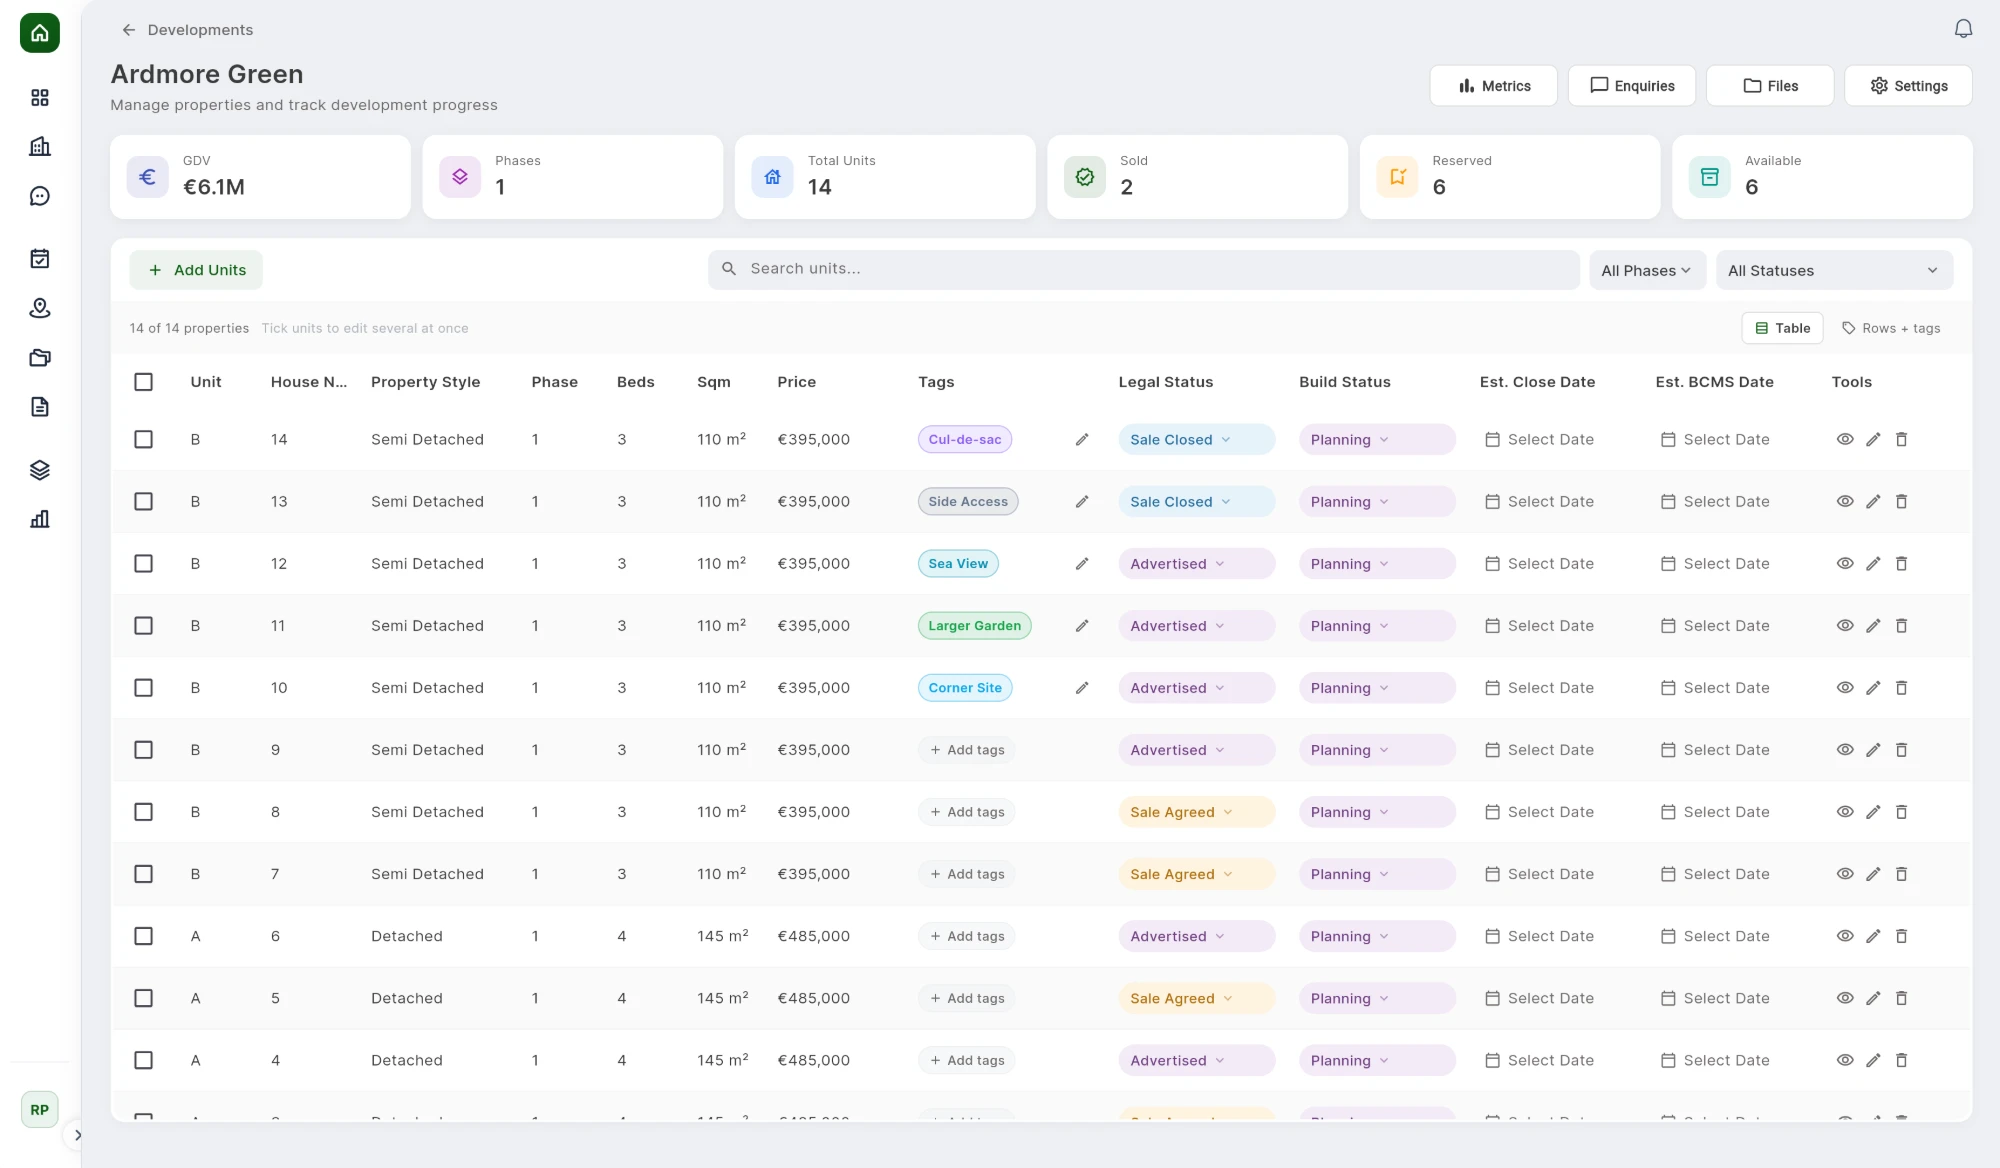Delete house 9 using trash icon

1901,750
